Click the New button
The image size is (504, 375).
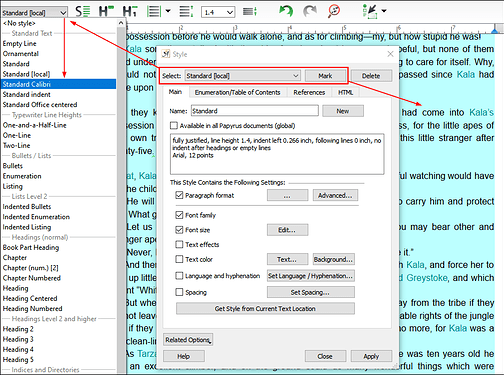(x=343, y=111)
